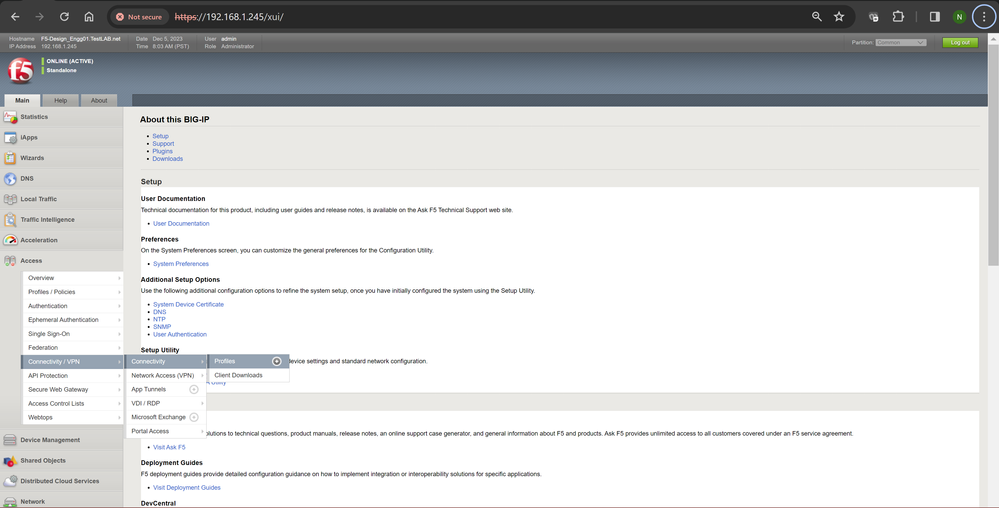Open Visit Deployment Guides link
Image resolution: width=999 pixels, height=508 pixels.
pyautogui.click(x=187, y=488)
